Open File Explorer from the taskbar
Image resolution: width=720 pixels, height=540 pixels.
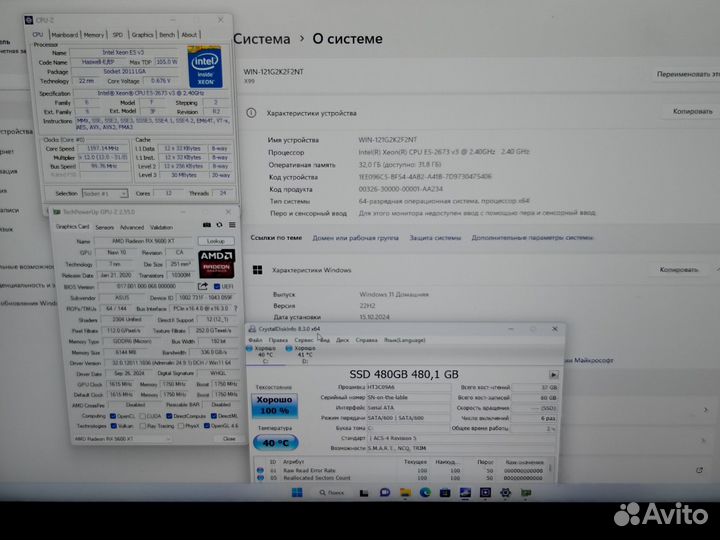pyautogui.click(x=405, y=493)
